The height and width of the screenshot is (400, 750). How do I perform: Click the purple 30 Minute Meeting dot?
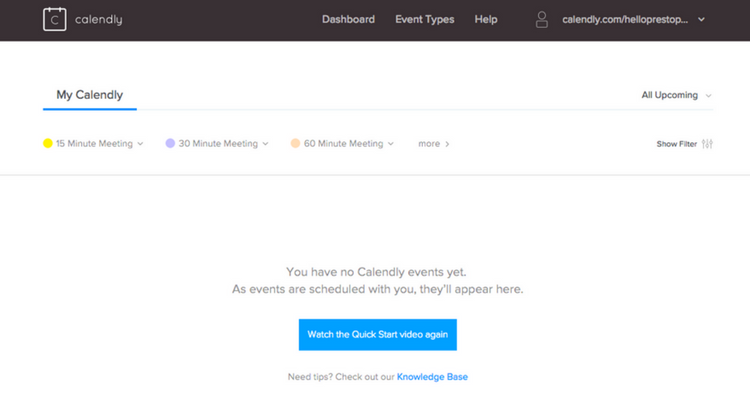170,144
